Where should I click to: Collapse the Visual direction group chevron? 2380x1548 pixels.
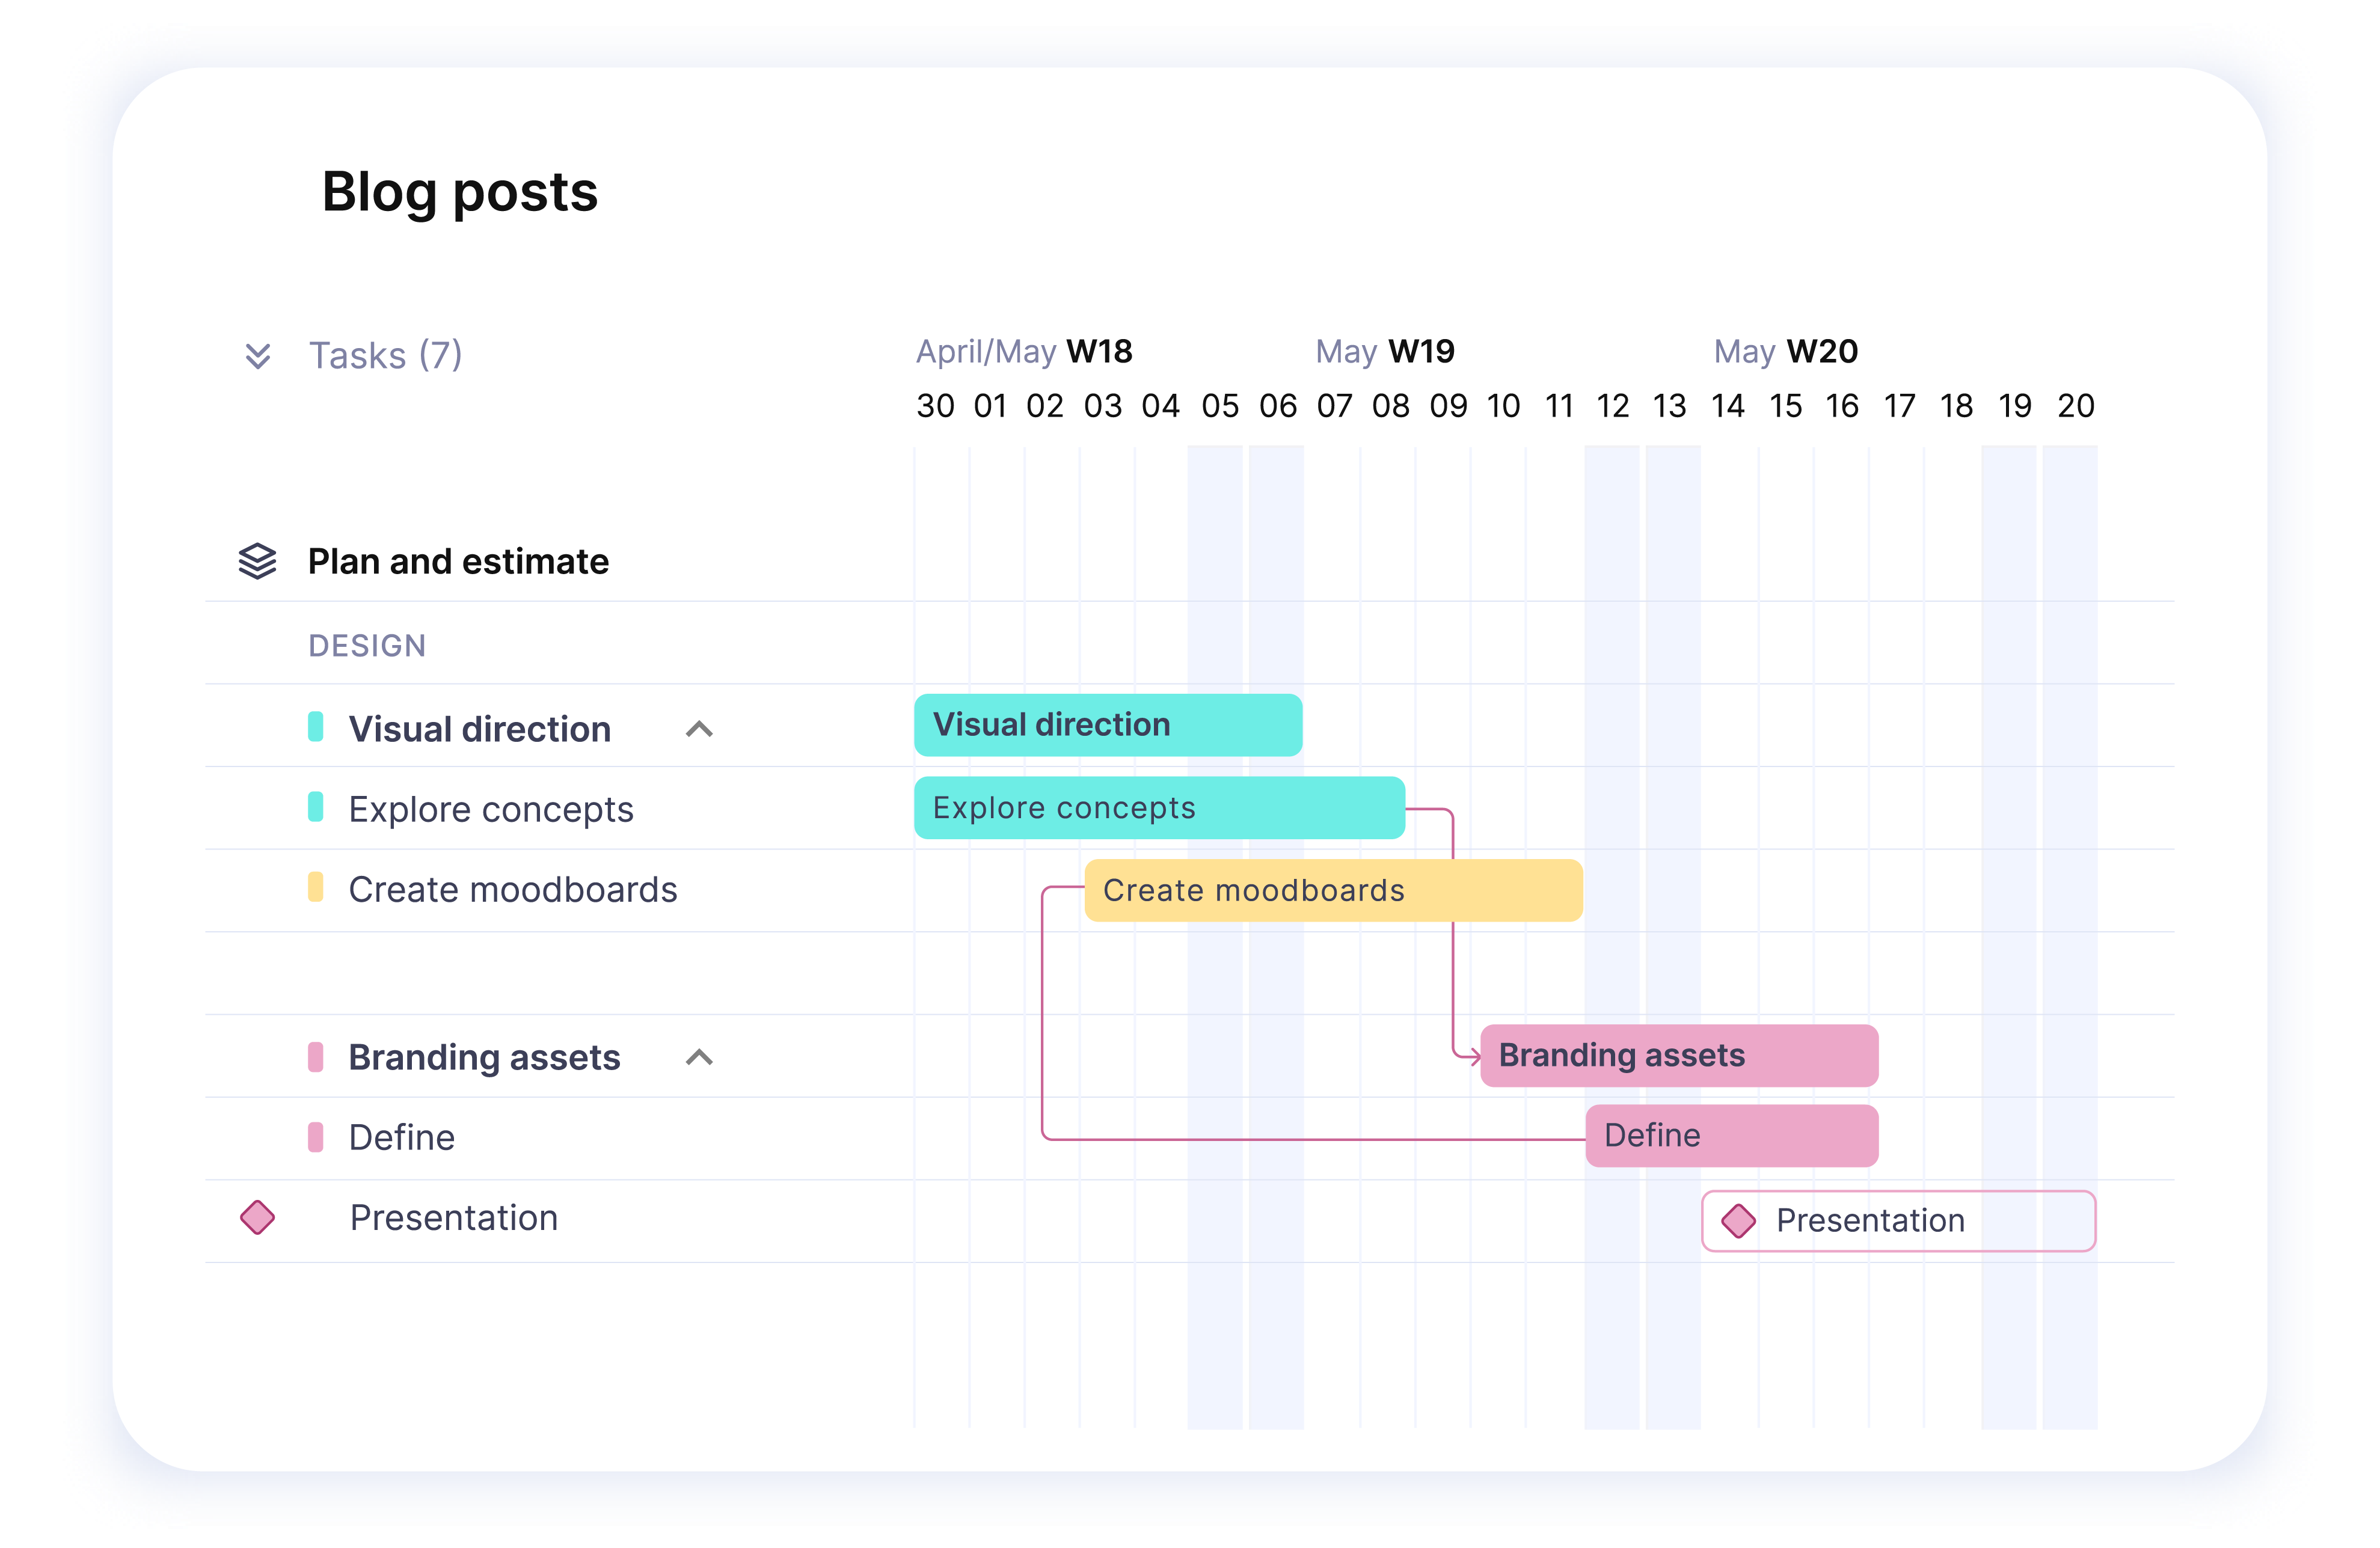click(x=699, y=729)
